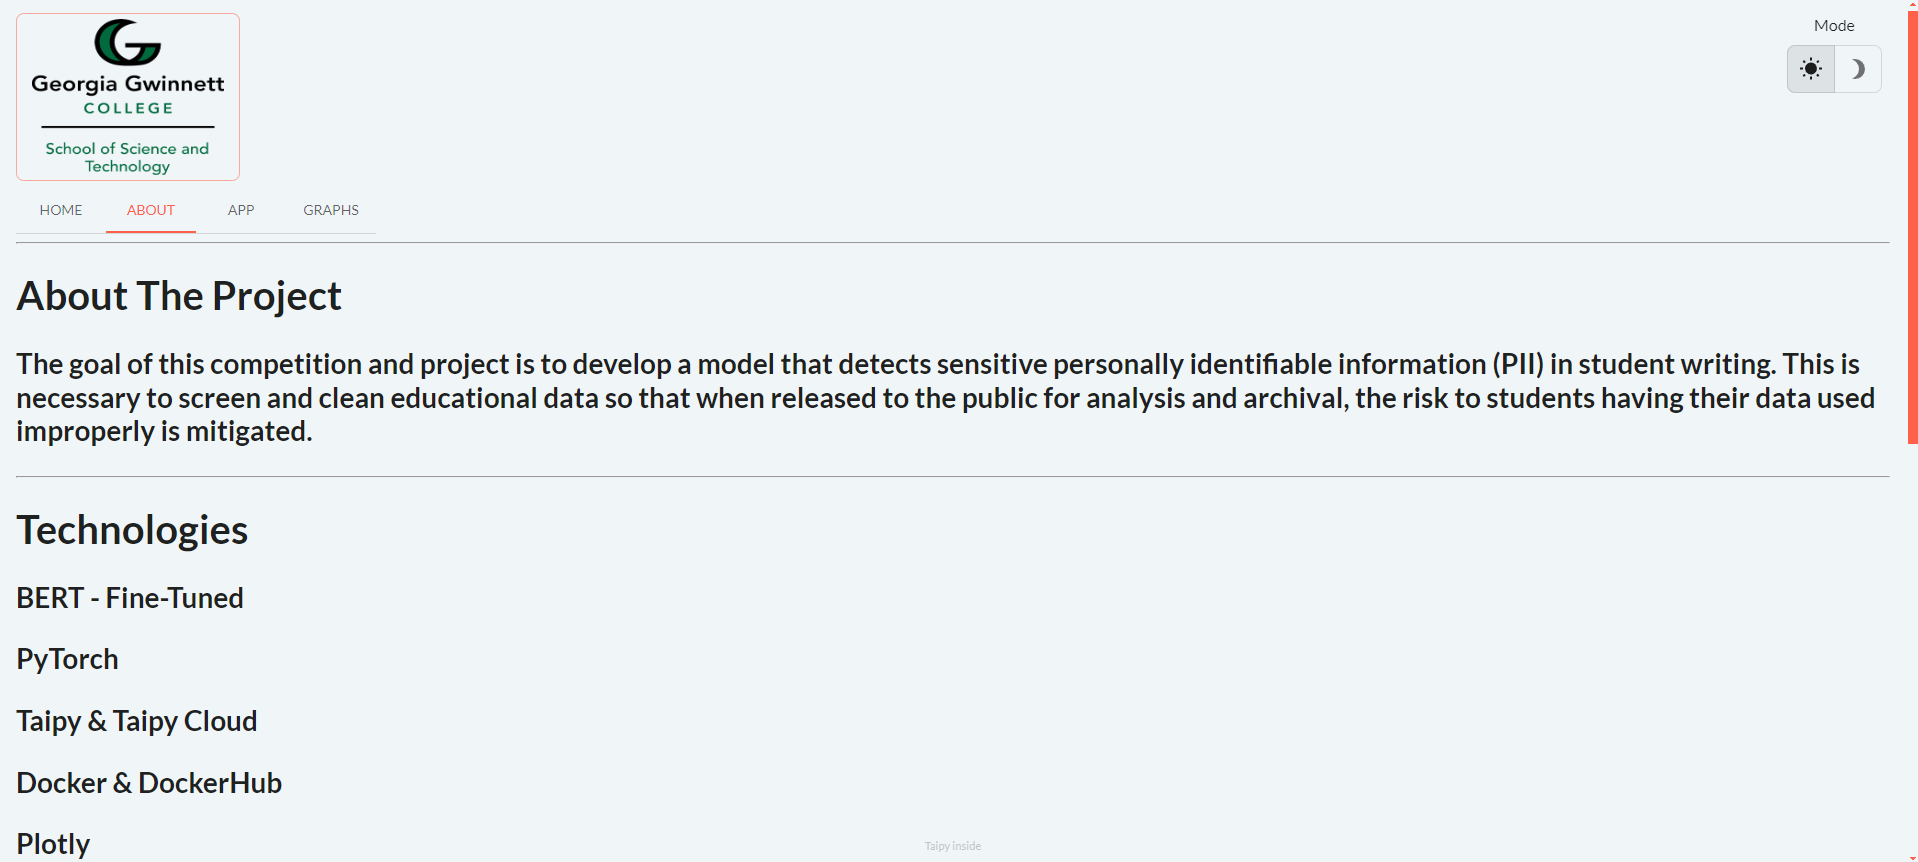Click the 'Taipy inside' footer link
The height and width of the screenshot is (862, 1918).
tap(953, 846)
